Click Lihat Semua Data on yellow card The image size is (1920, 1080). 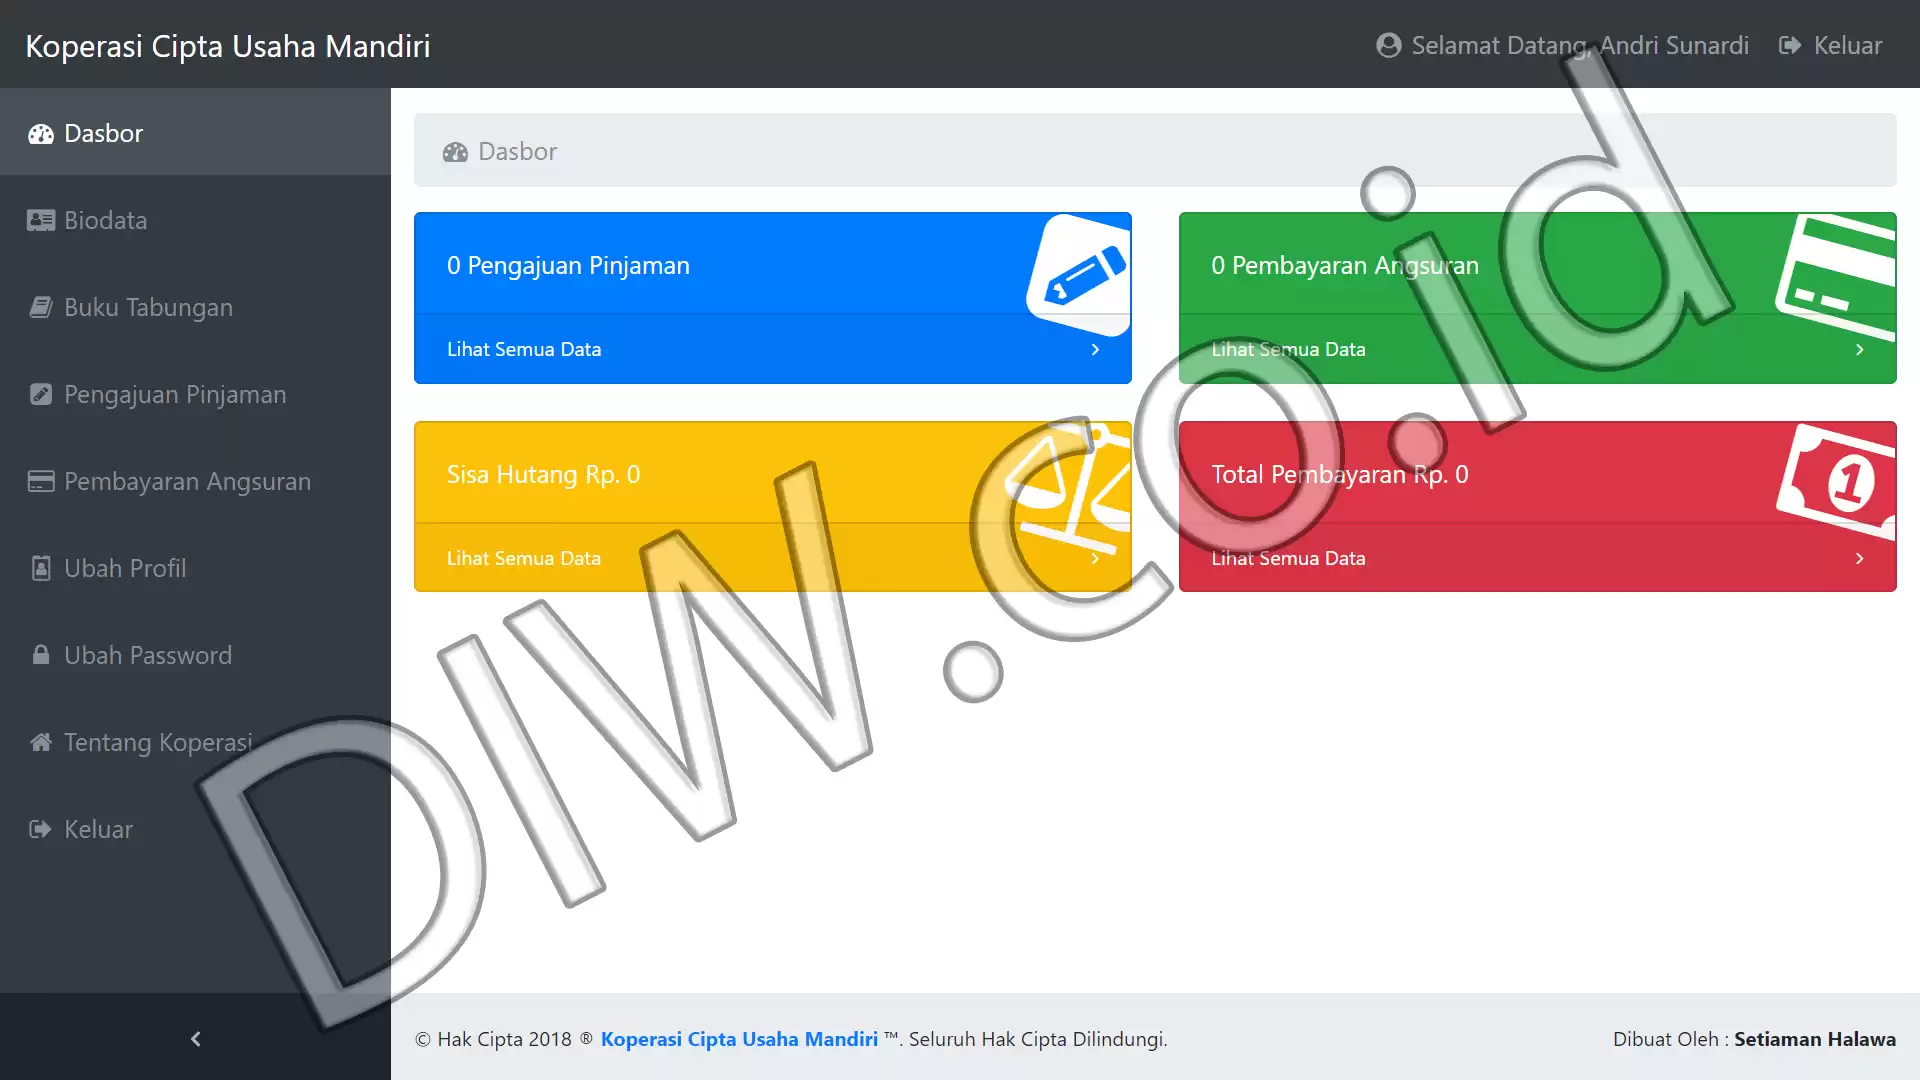point(524,559)
